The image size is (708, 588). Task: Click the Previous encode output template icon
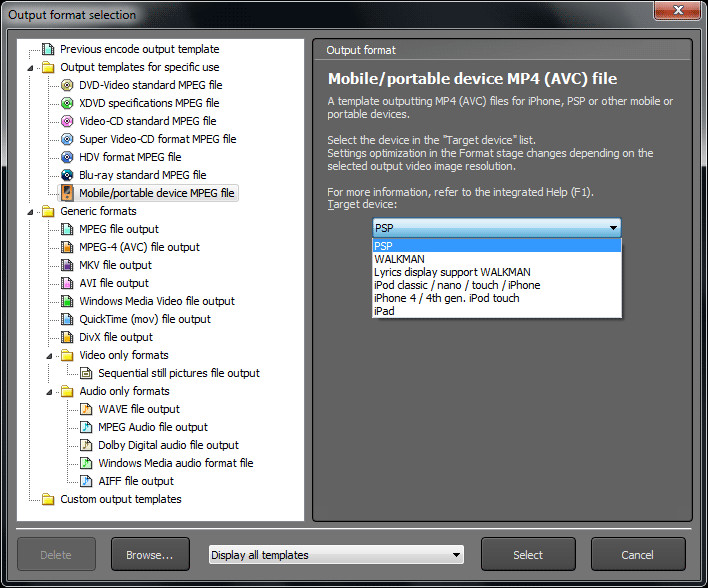(x=48, y=49)
